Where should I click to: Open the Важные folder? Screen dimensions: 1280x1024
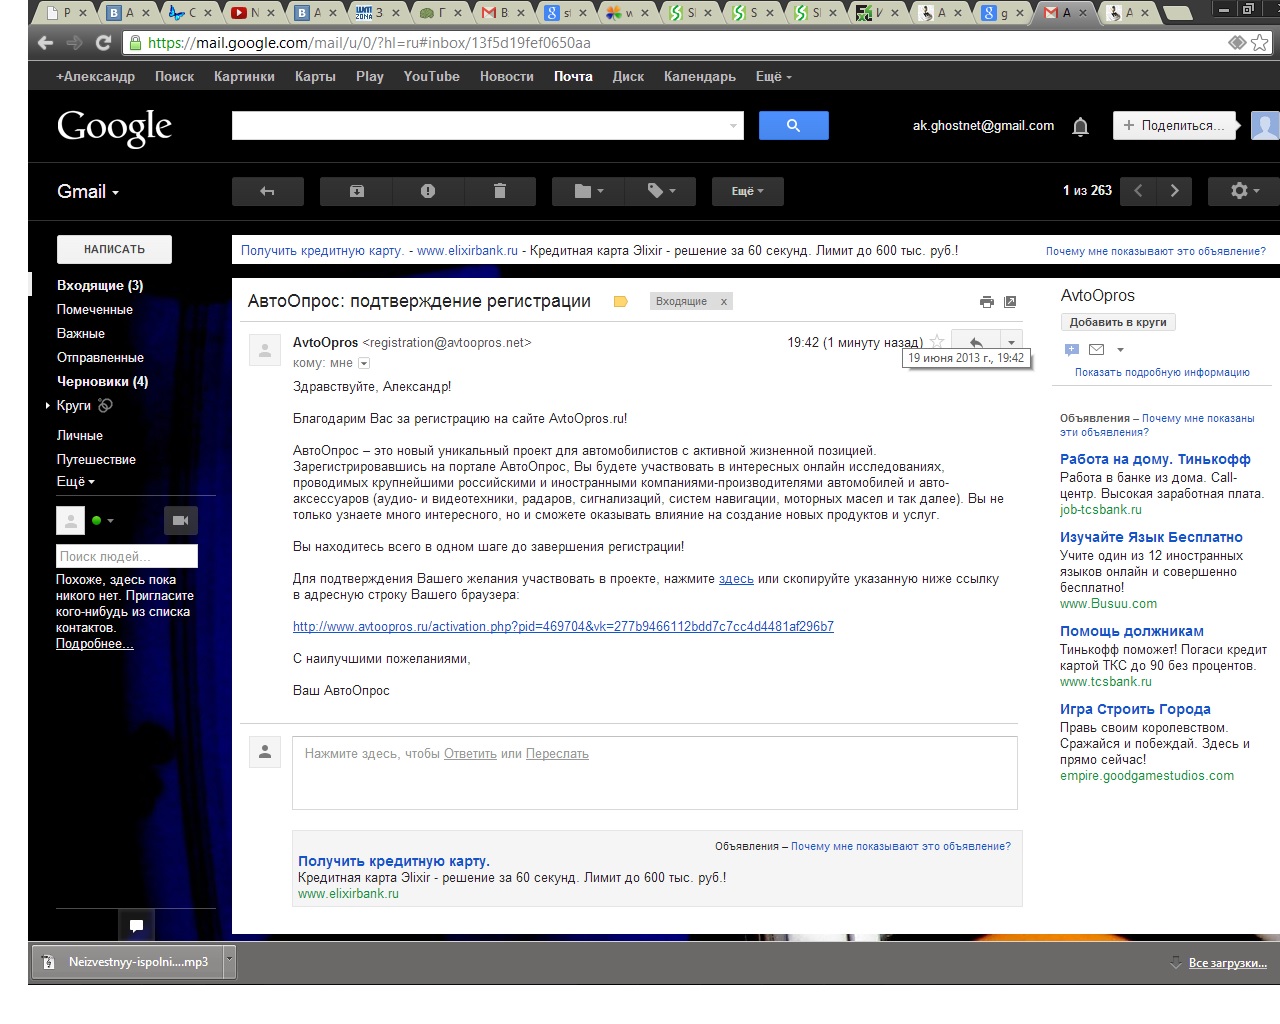pos(81,333)
